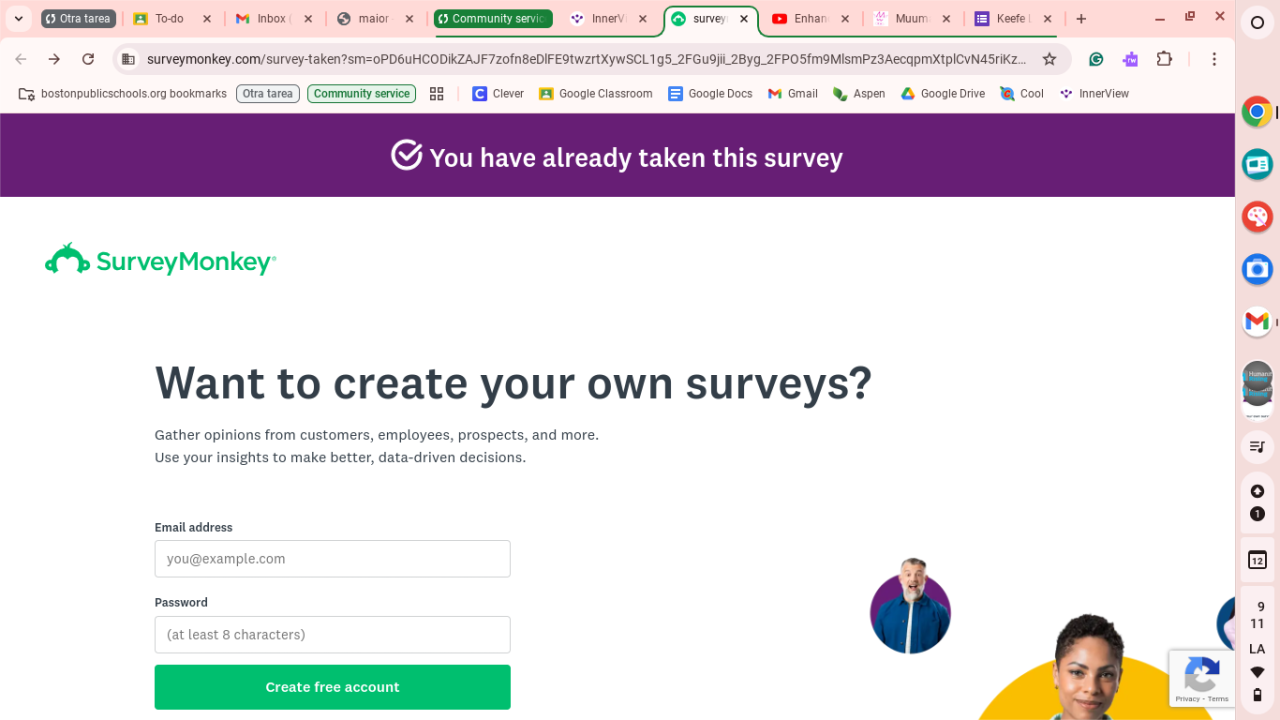Click the Grammarly extension icon
The height and width of the screenshot is (720, 1280).
click(1096, 59)
